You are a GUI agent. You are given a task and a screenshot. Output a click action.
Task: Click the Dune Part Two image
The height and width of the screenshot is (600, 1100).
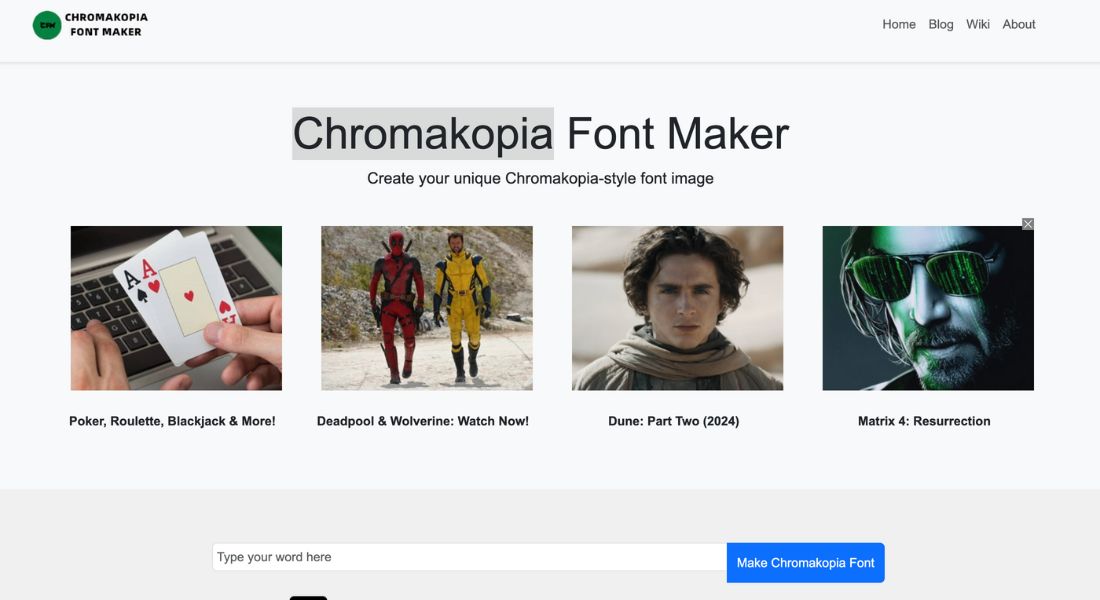pos(677,308)
